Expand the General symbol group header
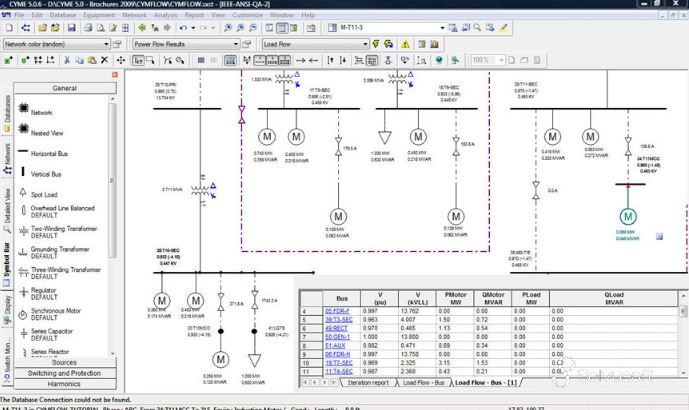Image resolution: width=689 pixels, height=410 pixels. click(65, 88)
